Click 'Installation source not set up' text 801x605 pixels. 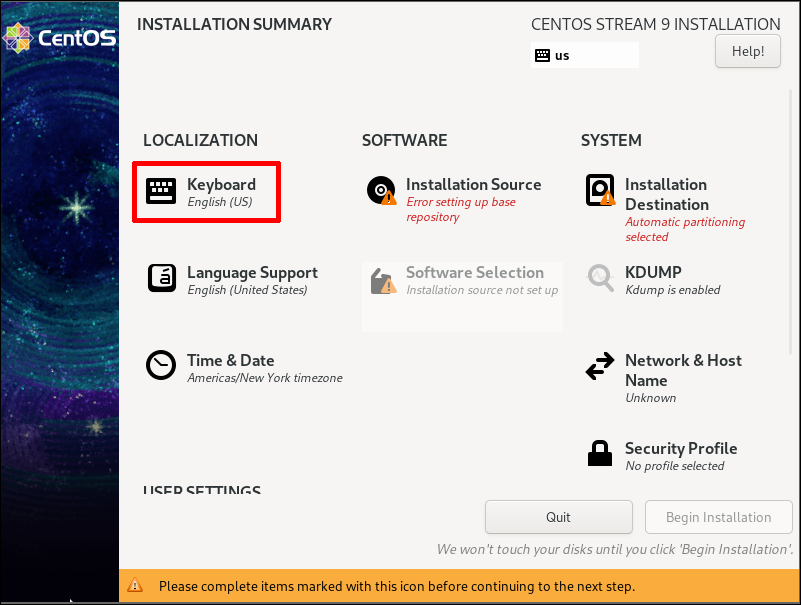[482, 290]
